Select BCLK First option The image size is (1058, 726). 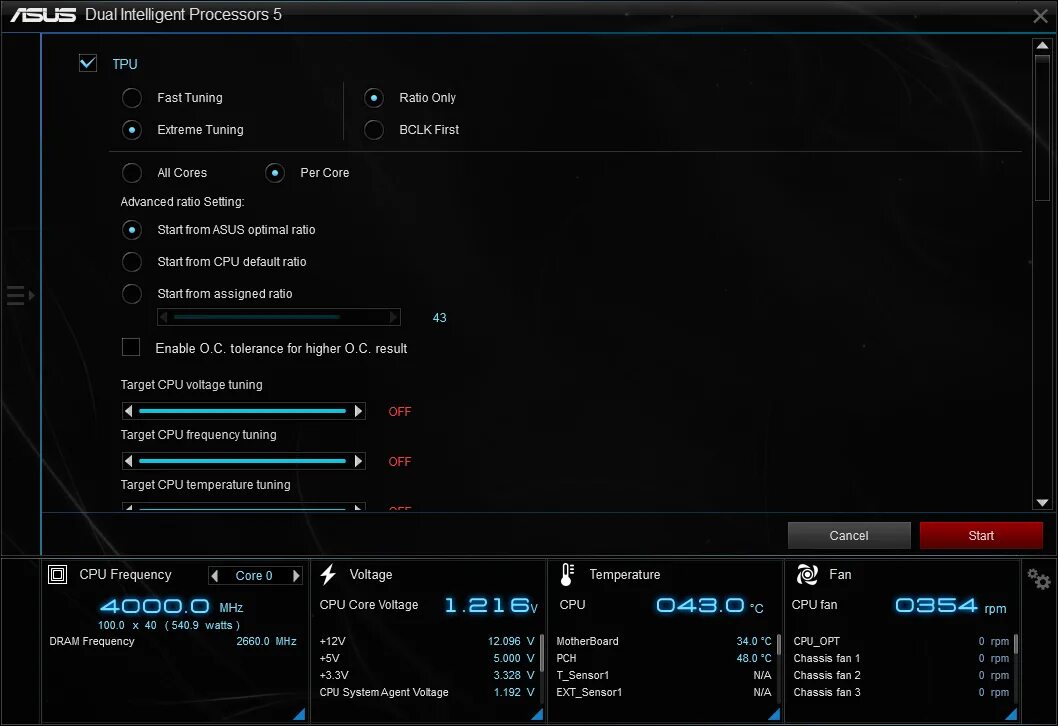374,130
